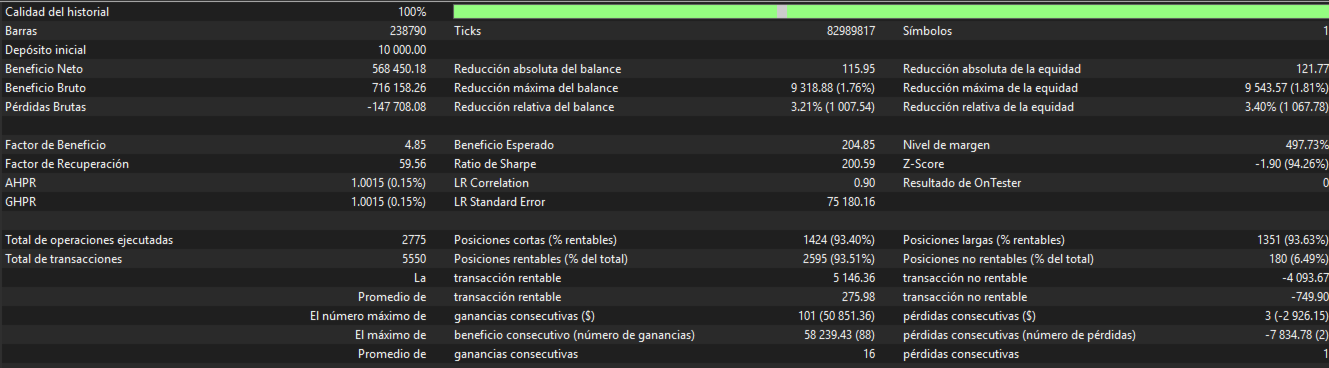Select the 'Calidad del historial' label

57,12
